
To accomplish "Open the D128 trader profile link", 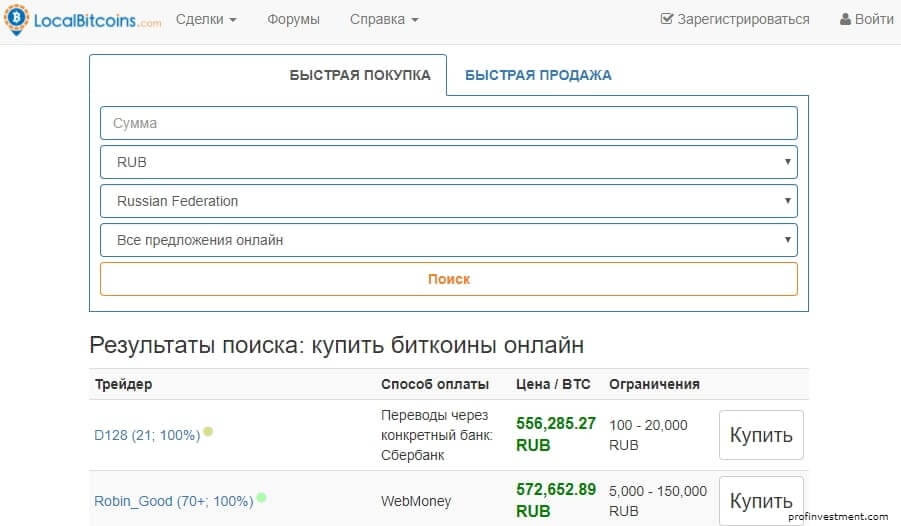I will pos(147,435).
